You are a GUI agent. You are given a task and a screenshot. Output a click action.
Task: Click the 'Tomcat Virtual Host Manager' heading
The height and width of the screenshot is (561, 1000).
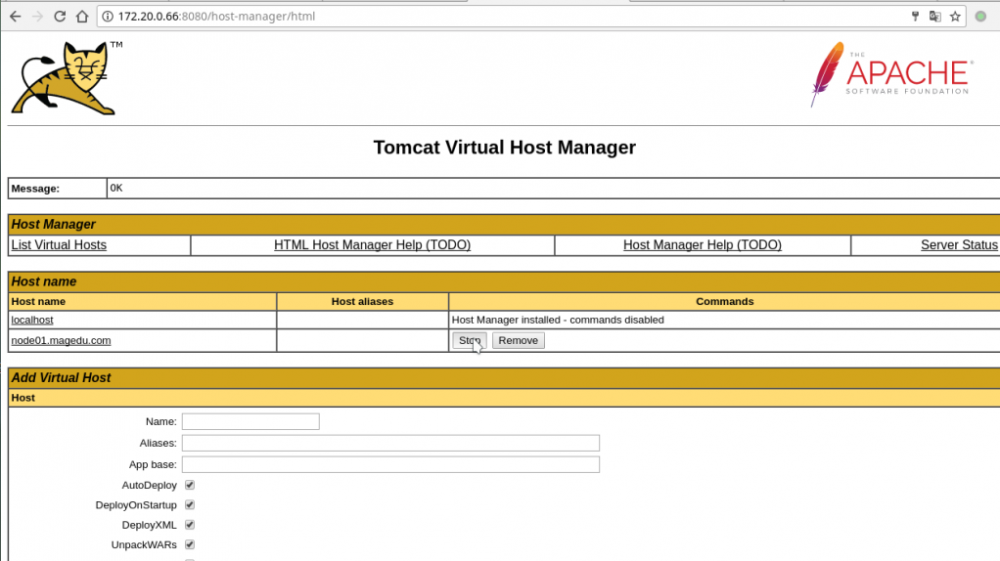point(504,147)
